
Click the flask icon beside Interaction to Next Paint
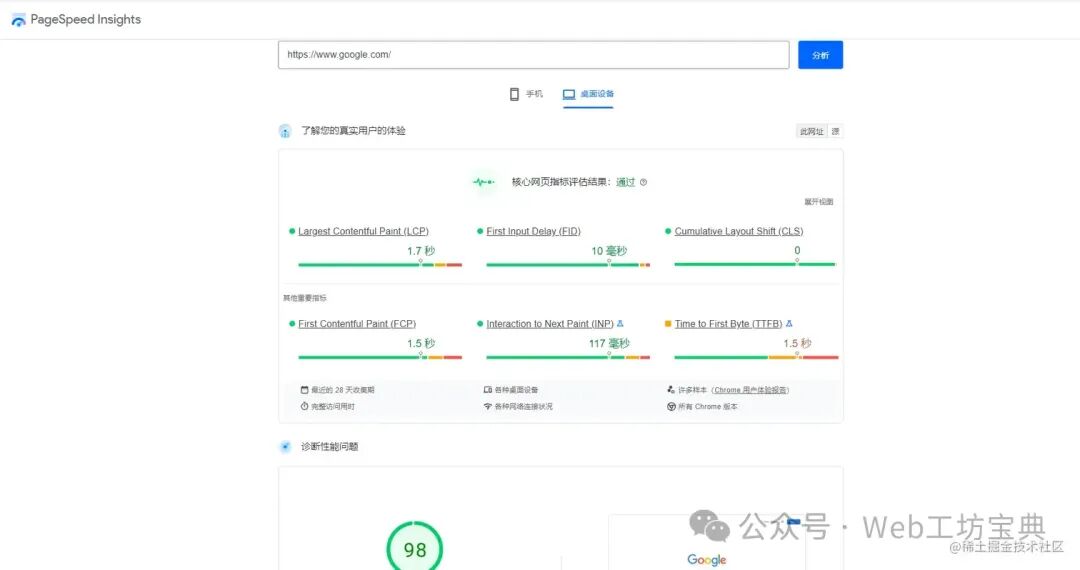coord(620,324)
